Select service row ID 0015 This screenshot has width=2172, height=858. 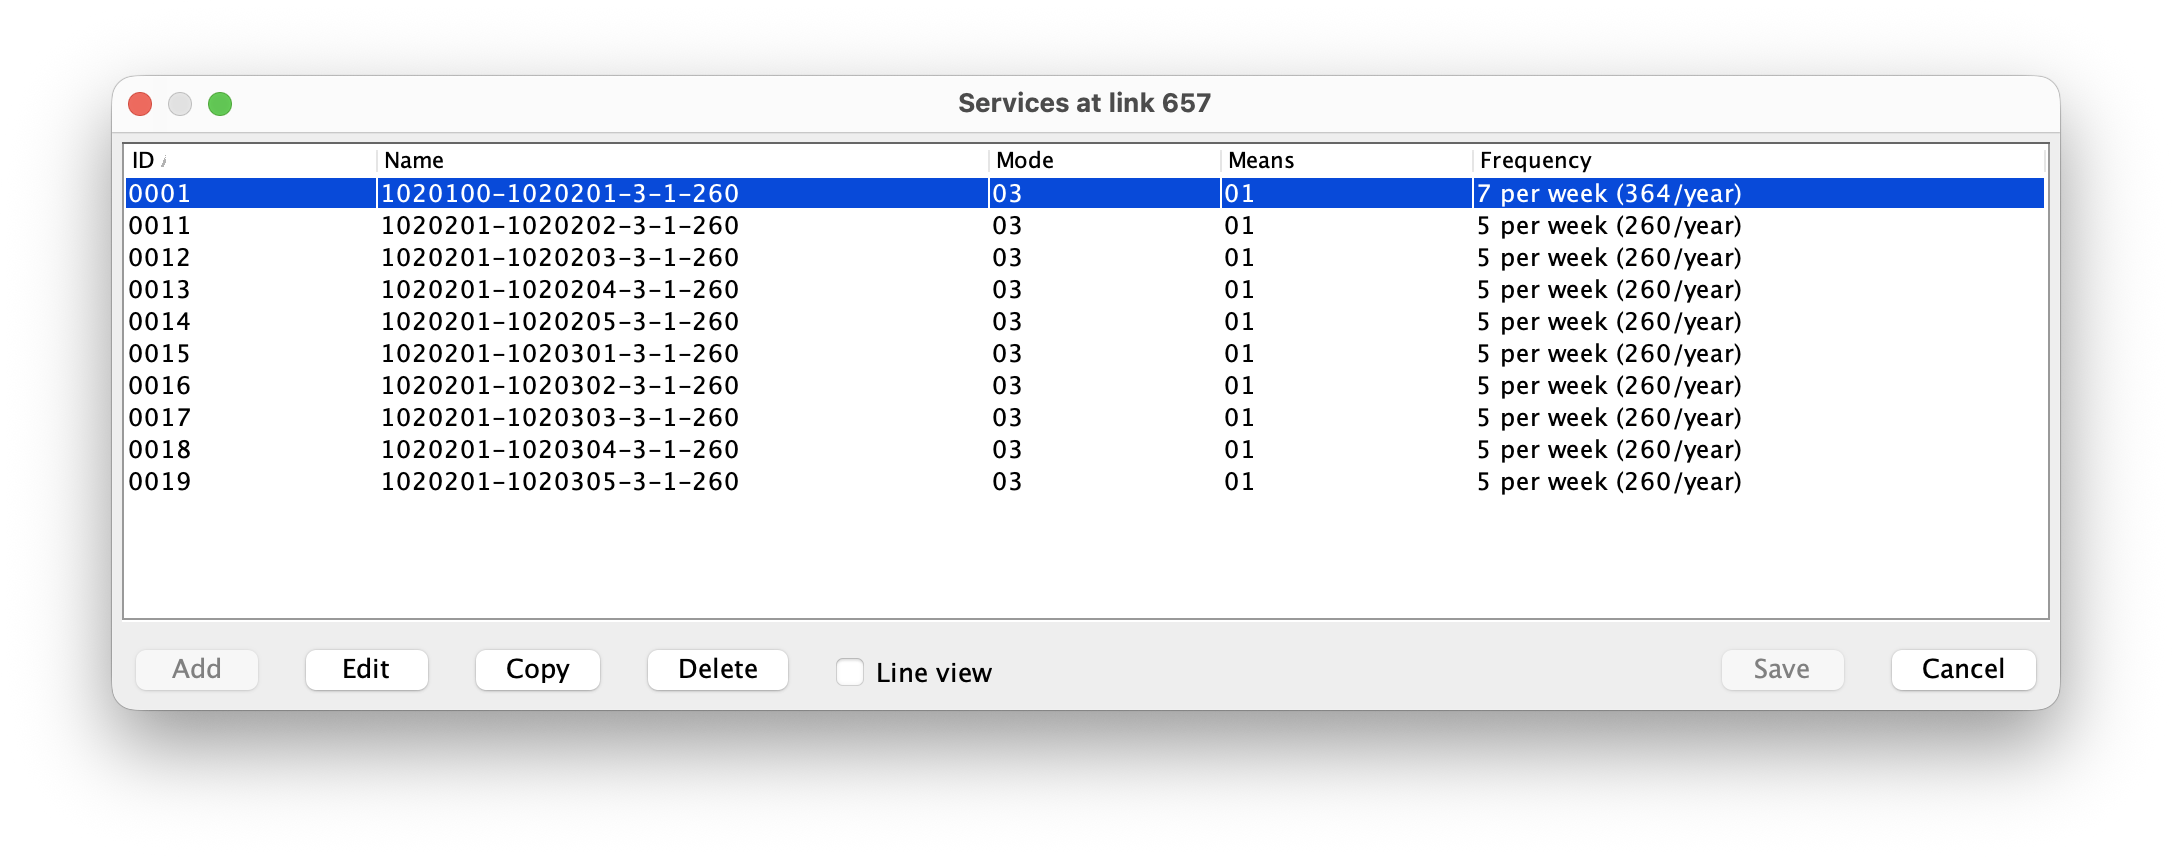point(1085,353)
